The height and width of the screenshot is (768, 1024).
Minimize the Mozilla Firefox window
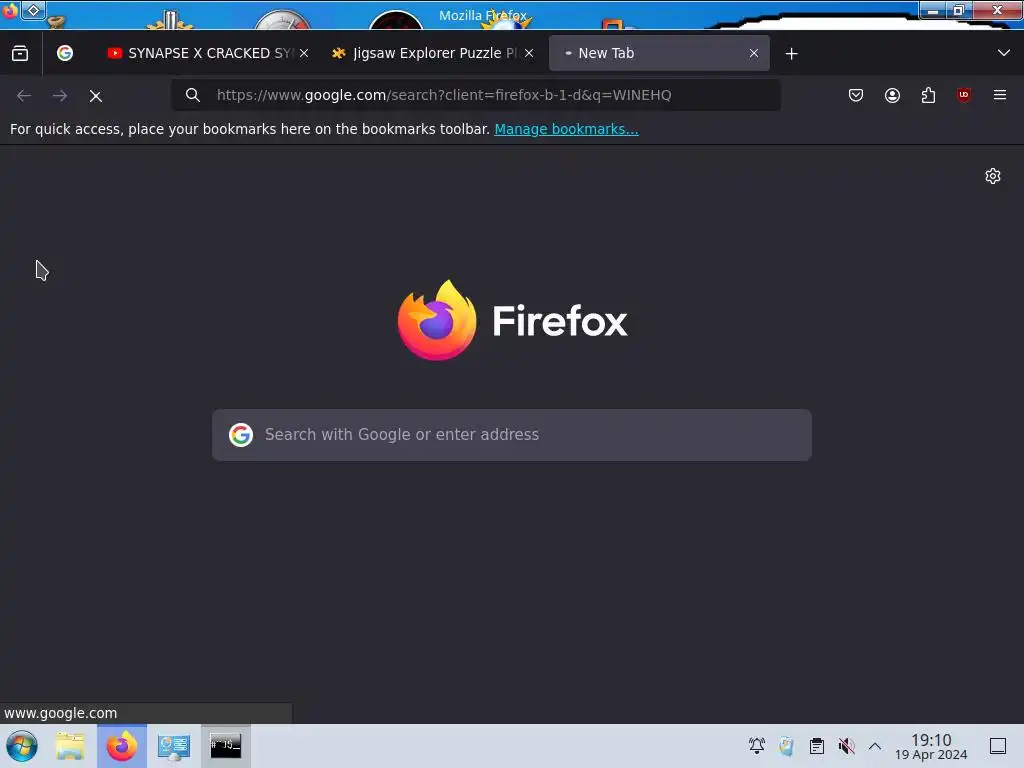pyautogui.click(x=933, y=10)
